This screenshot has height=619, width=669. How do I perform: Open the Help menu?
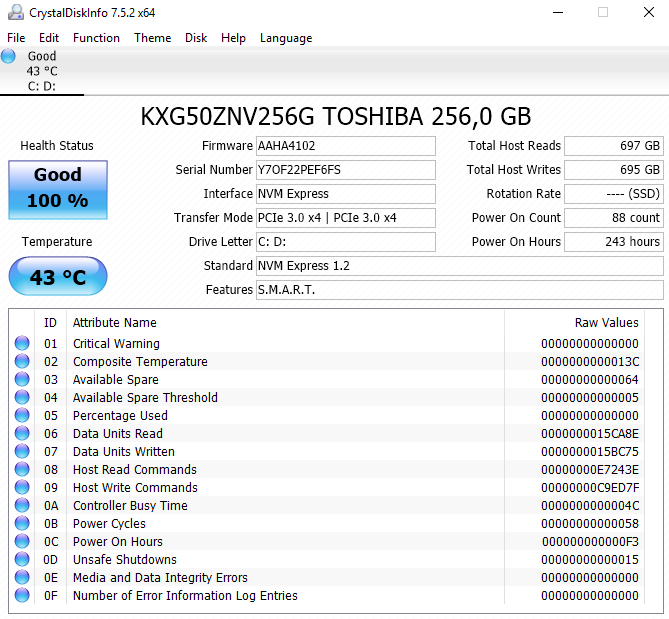[233, 38]
